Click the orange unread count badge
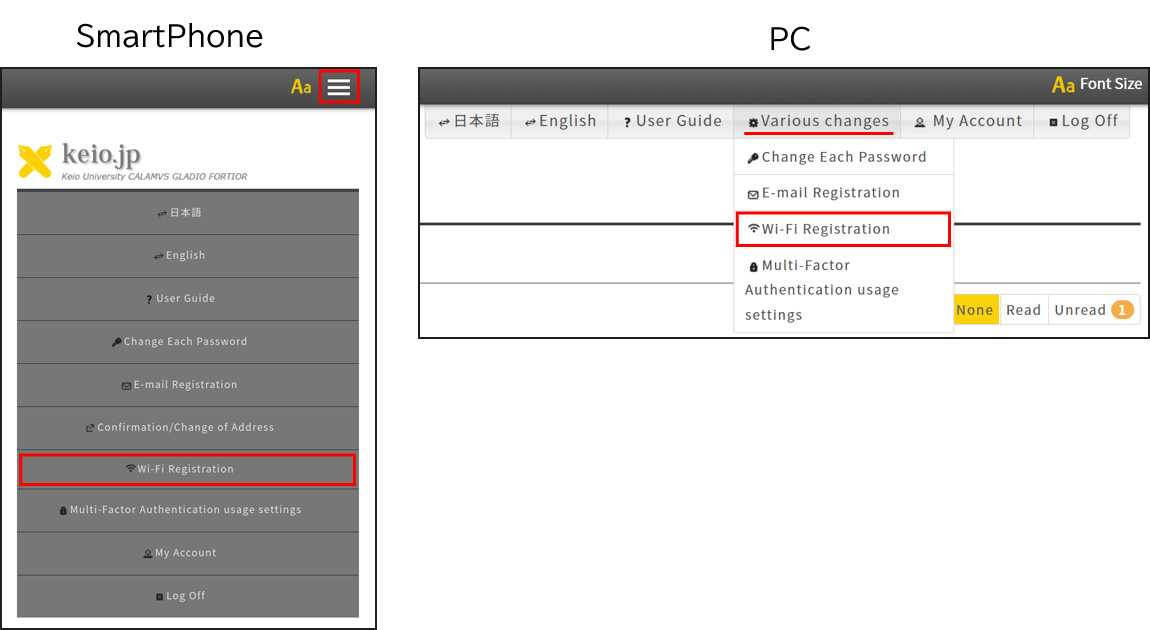The height and width of the screenshot is (630, 1150). 1121,310
